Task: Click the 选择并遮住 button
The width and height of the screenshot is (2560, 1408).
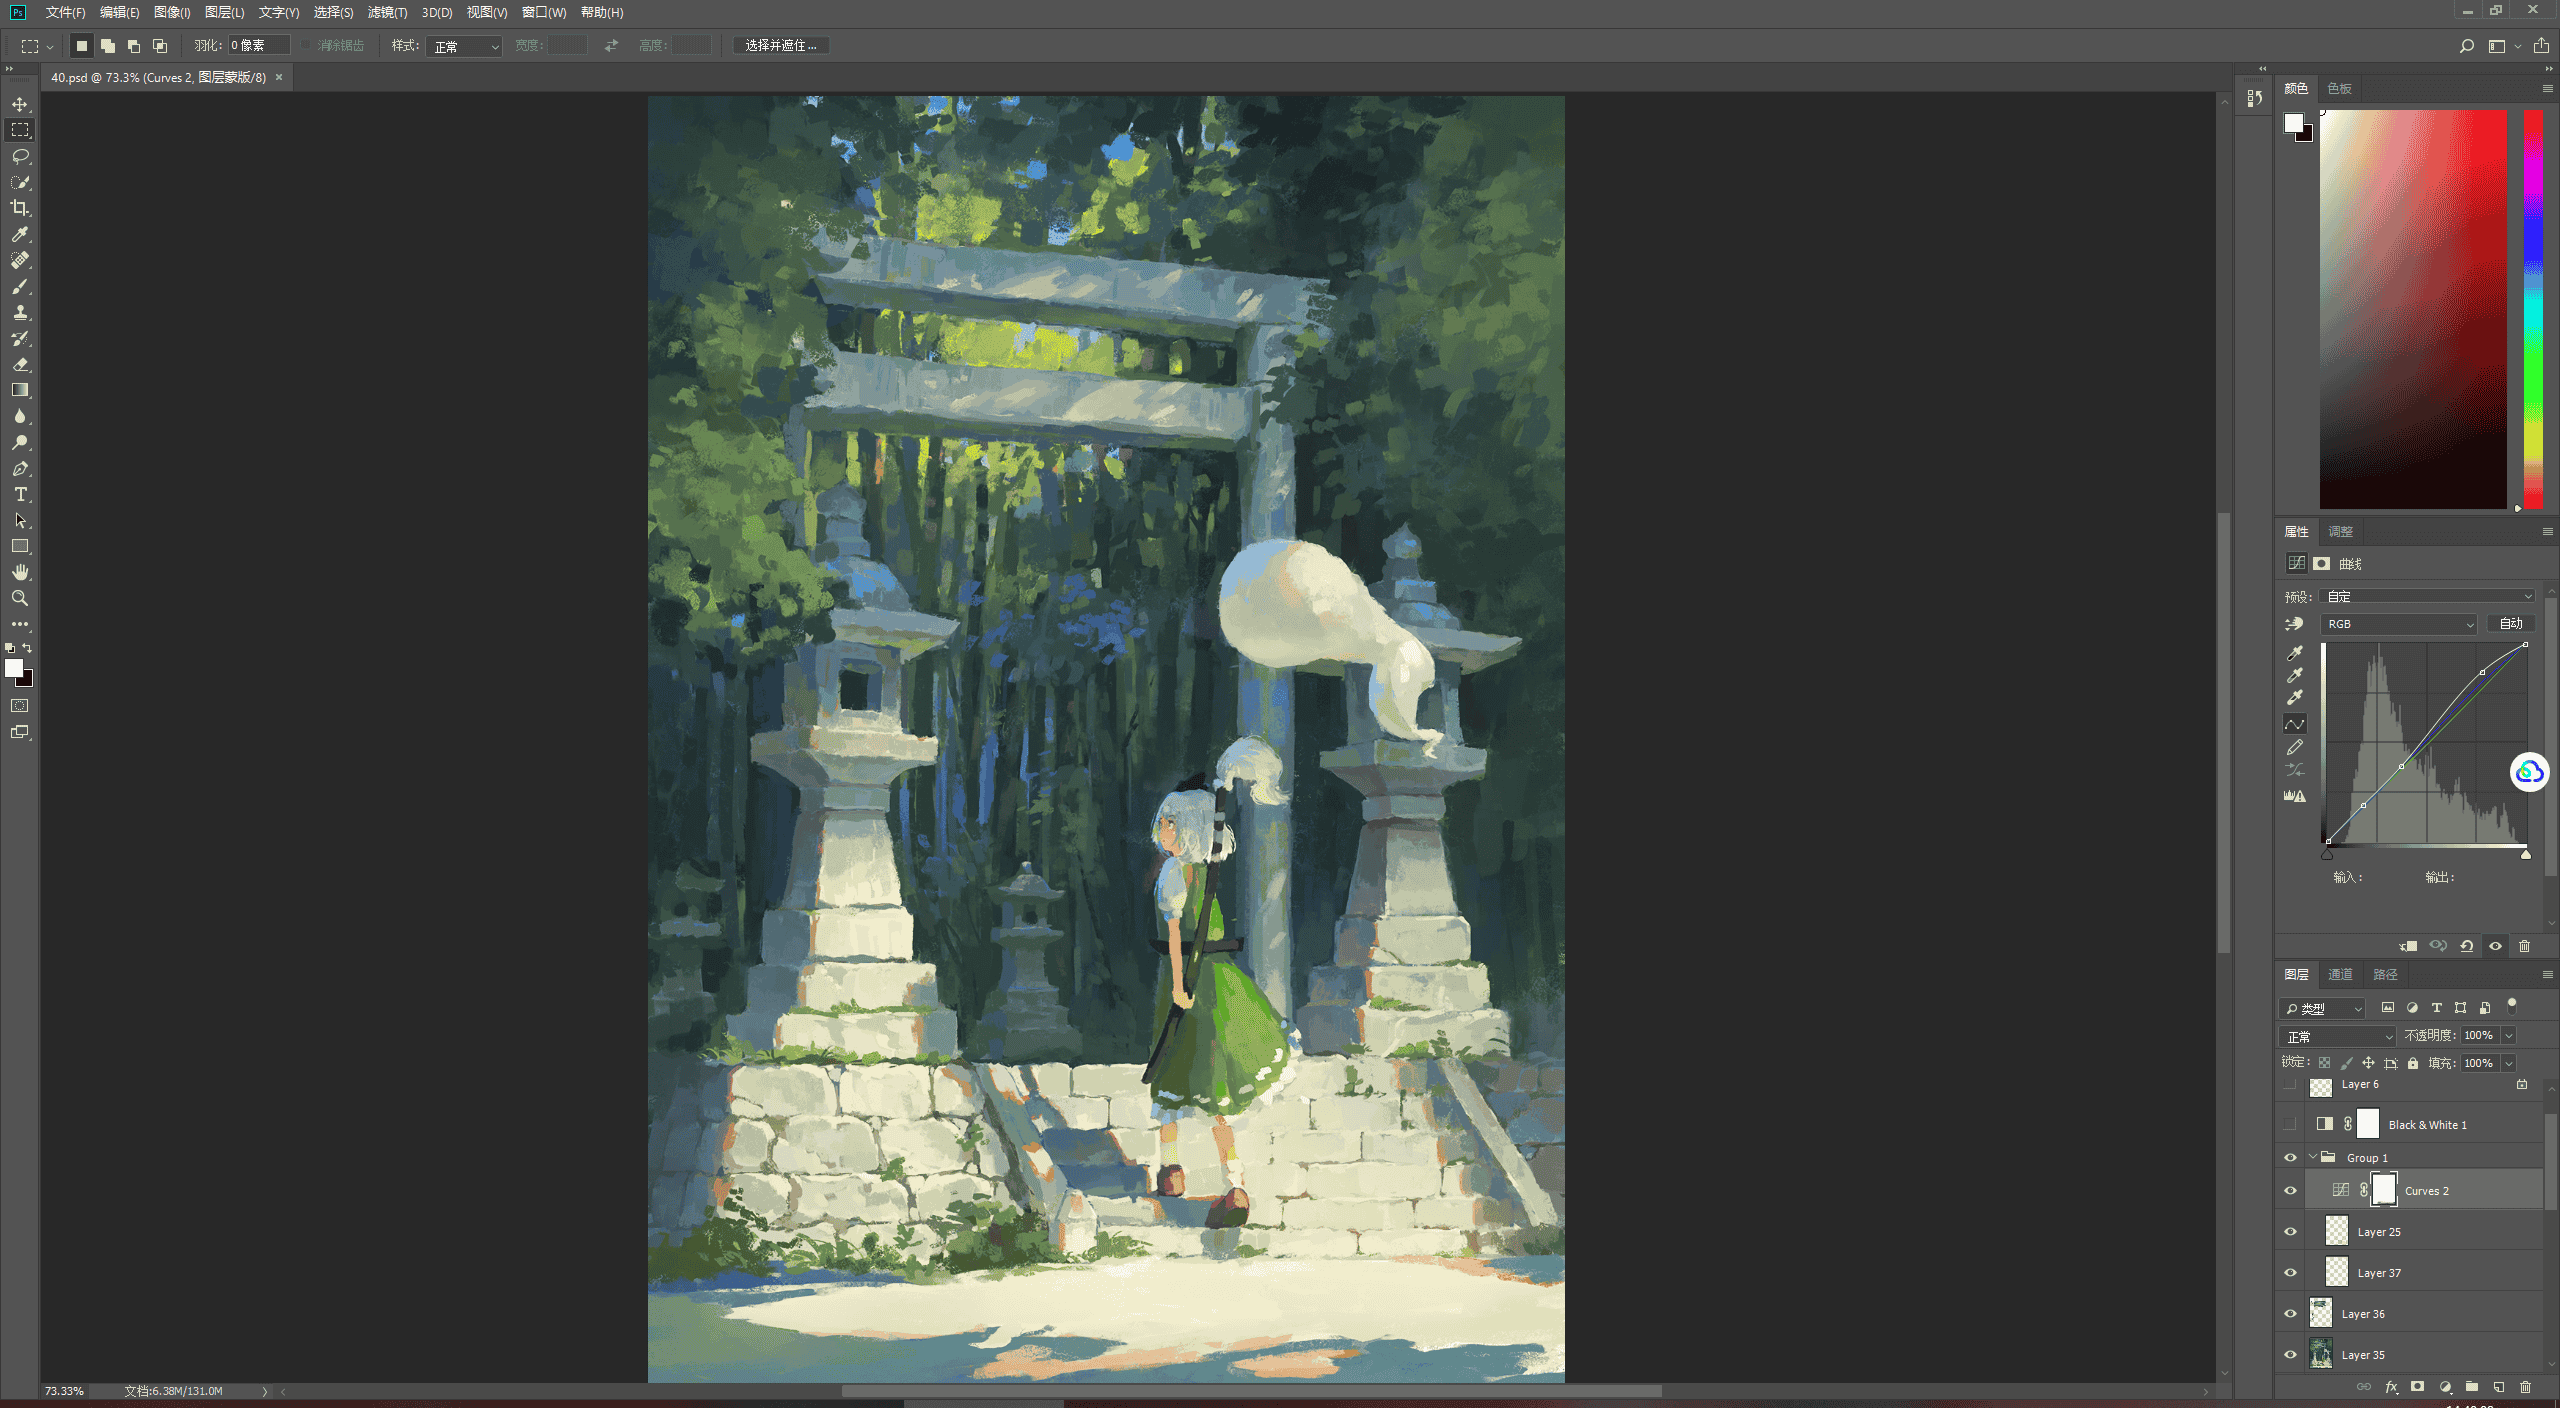Action: (x=780, y=46)
